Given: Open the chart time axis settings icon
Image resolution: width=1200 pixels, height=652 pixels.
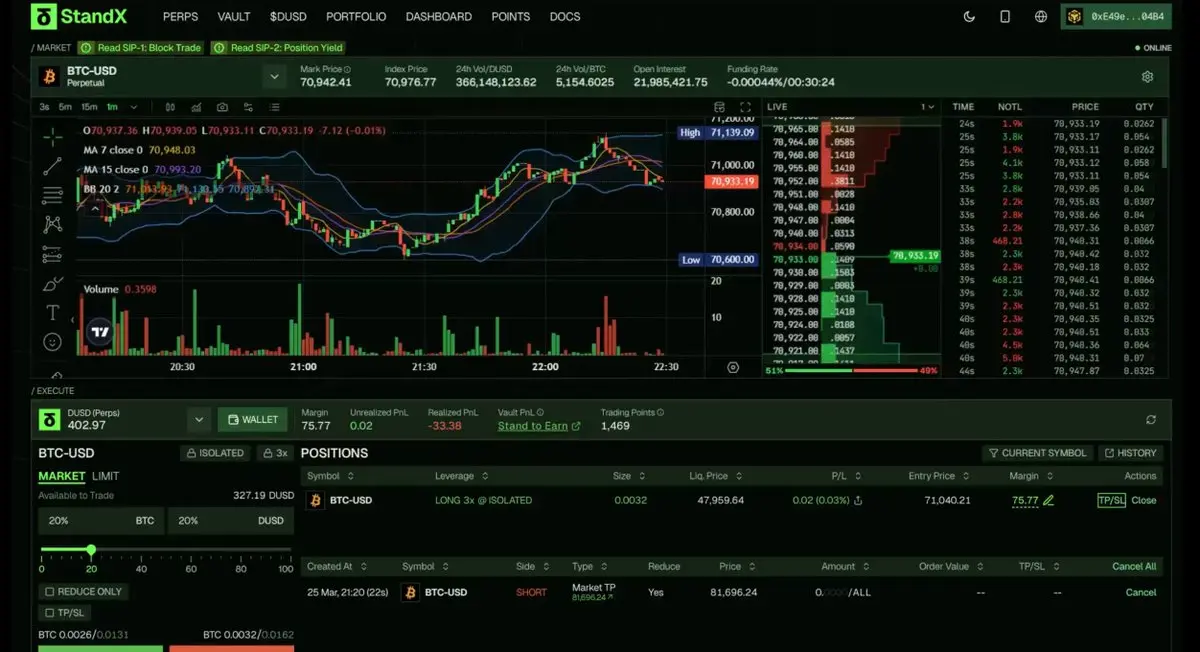Looking at the screenshot, I should pos(733,367).
